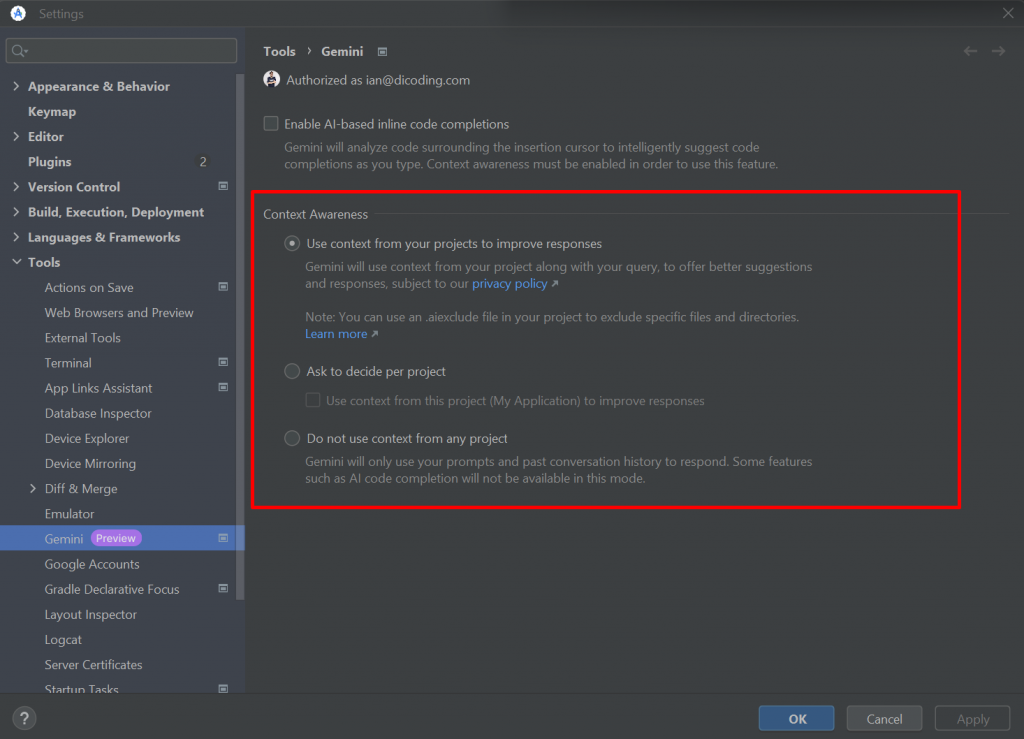Image resolution: width=1024 pixels, height=739 pixels.
Task: Open help via the question mark icon
Action: click(x=23, y=717)
